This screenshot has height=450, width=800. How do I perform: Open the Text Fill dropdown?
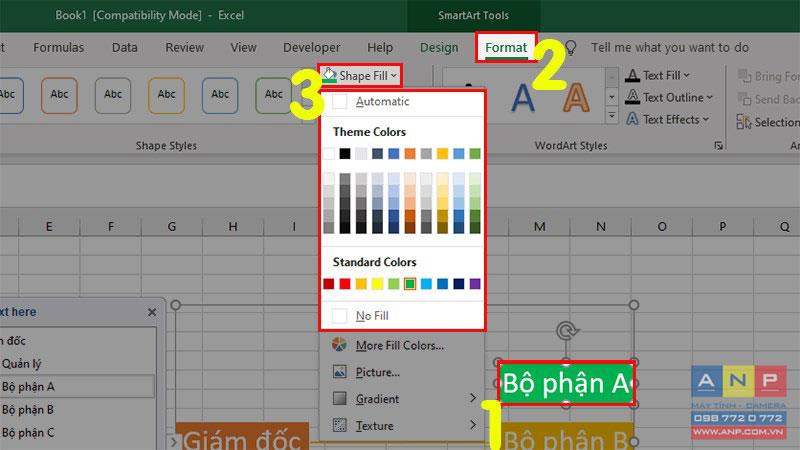(658, 76)
